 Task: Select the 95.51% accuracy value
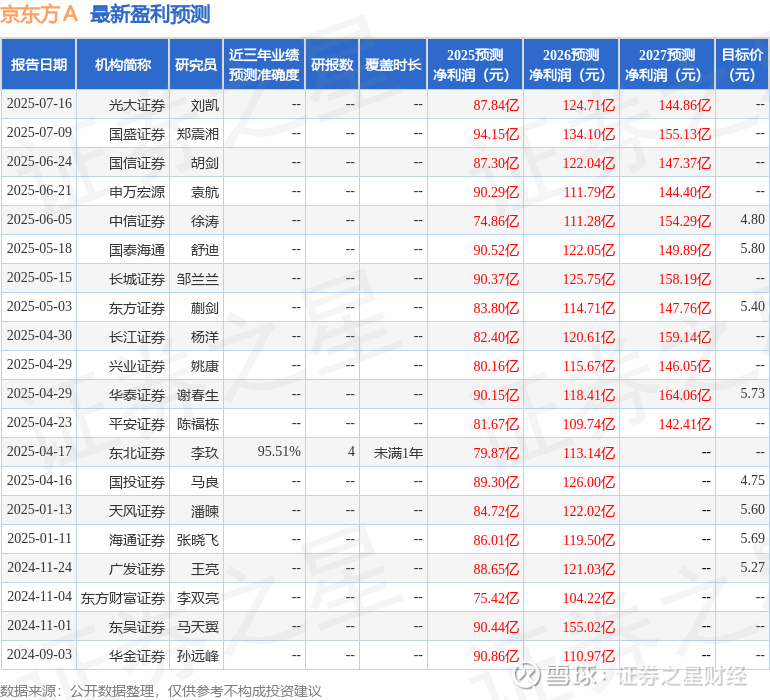point(279,451)
